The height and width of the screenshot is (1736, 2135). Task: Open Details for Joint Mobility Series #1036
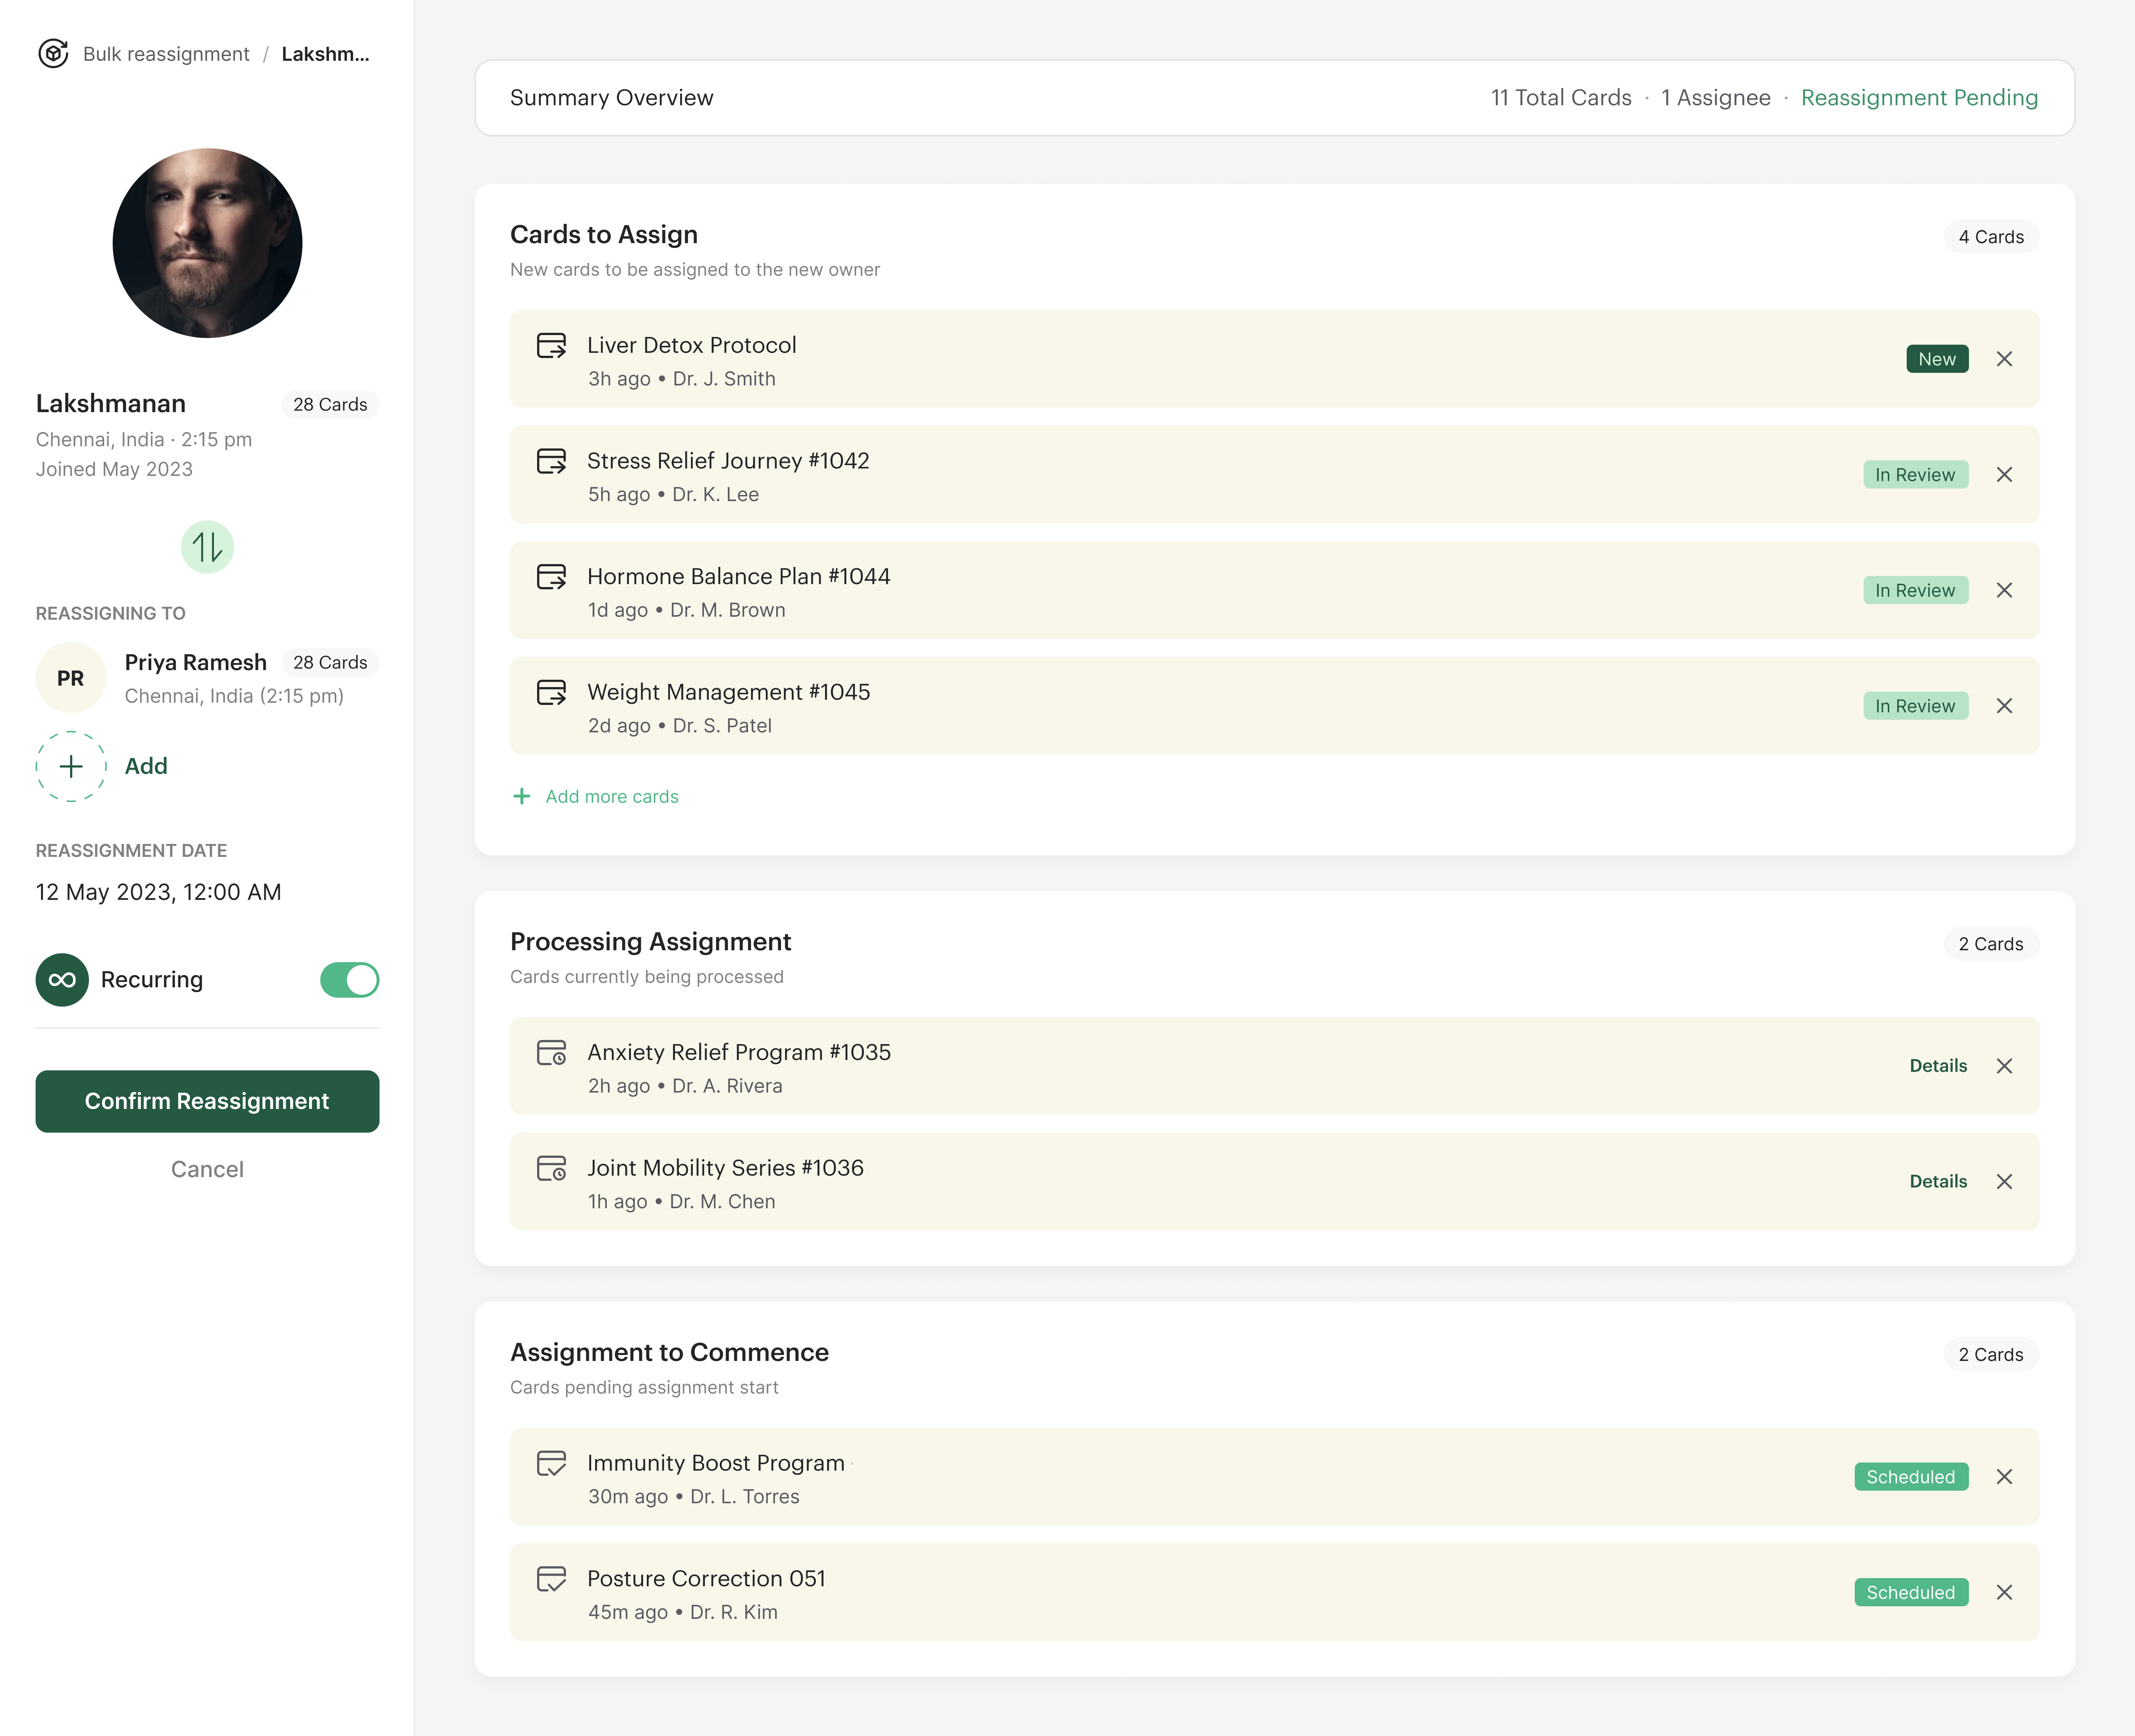click(1938, 1182)
